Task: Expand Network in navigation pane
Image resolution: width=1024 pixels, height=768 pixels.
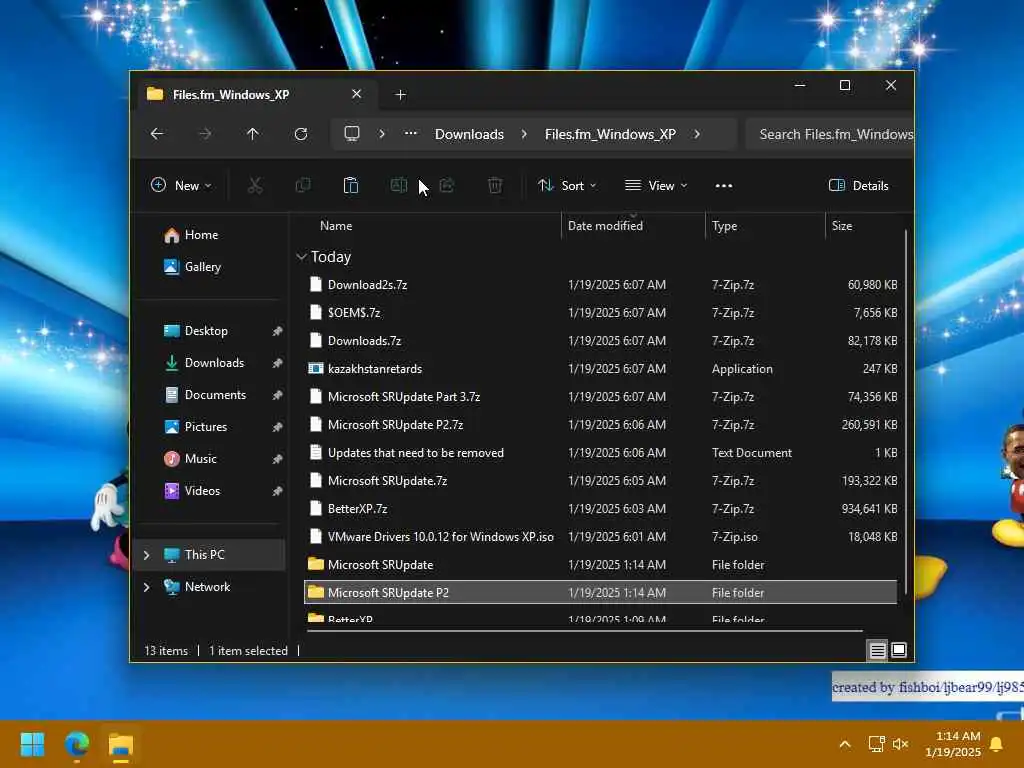Action: click(x=146, y=586)
